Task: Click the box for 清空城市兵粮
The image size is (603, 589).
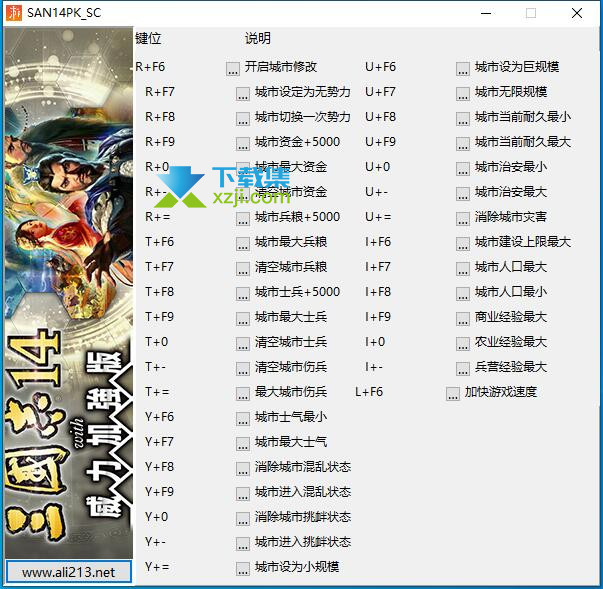Action: [x=243, y=268]
